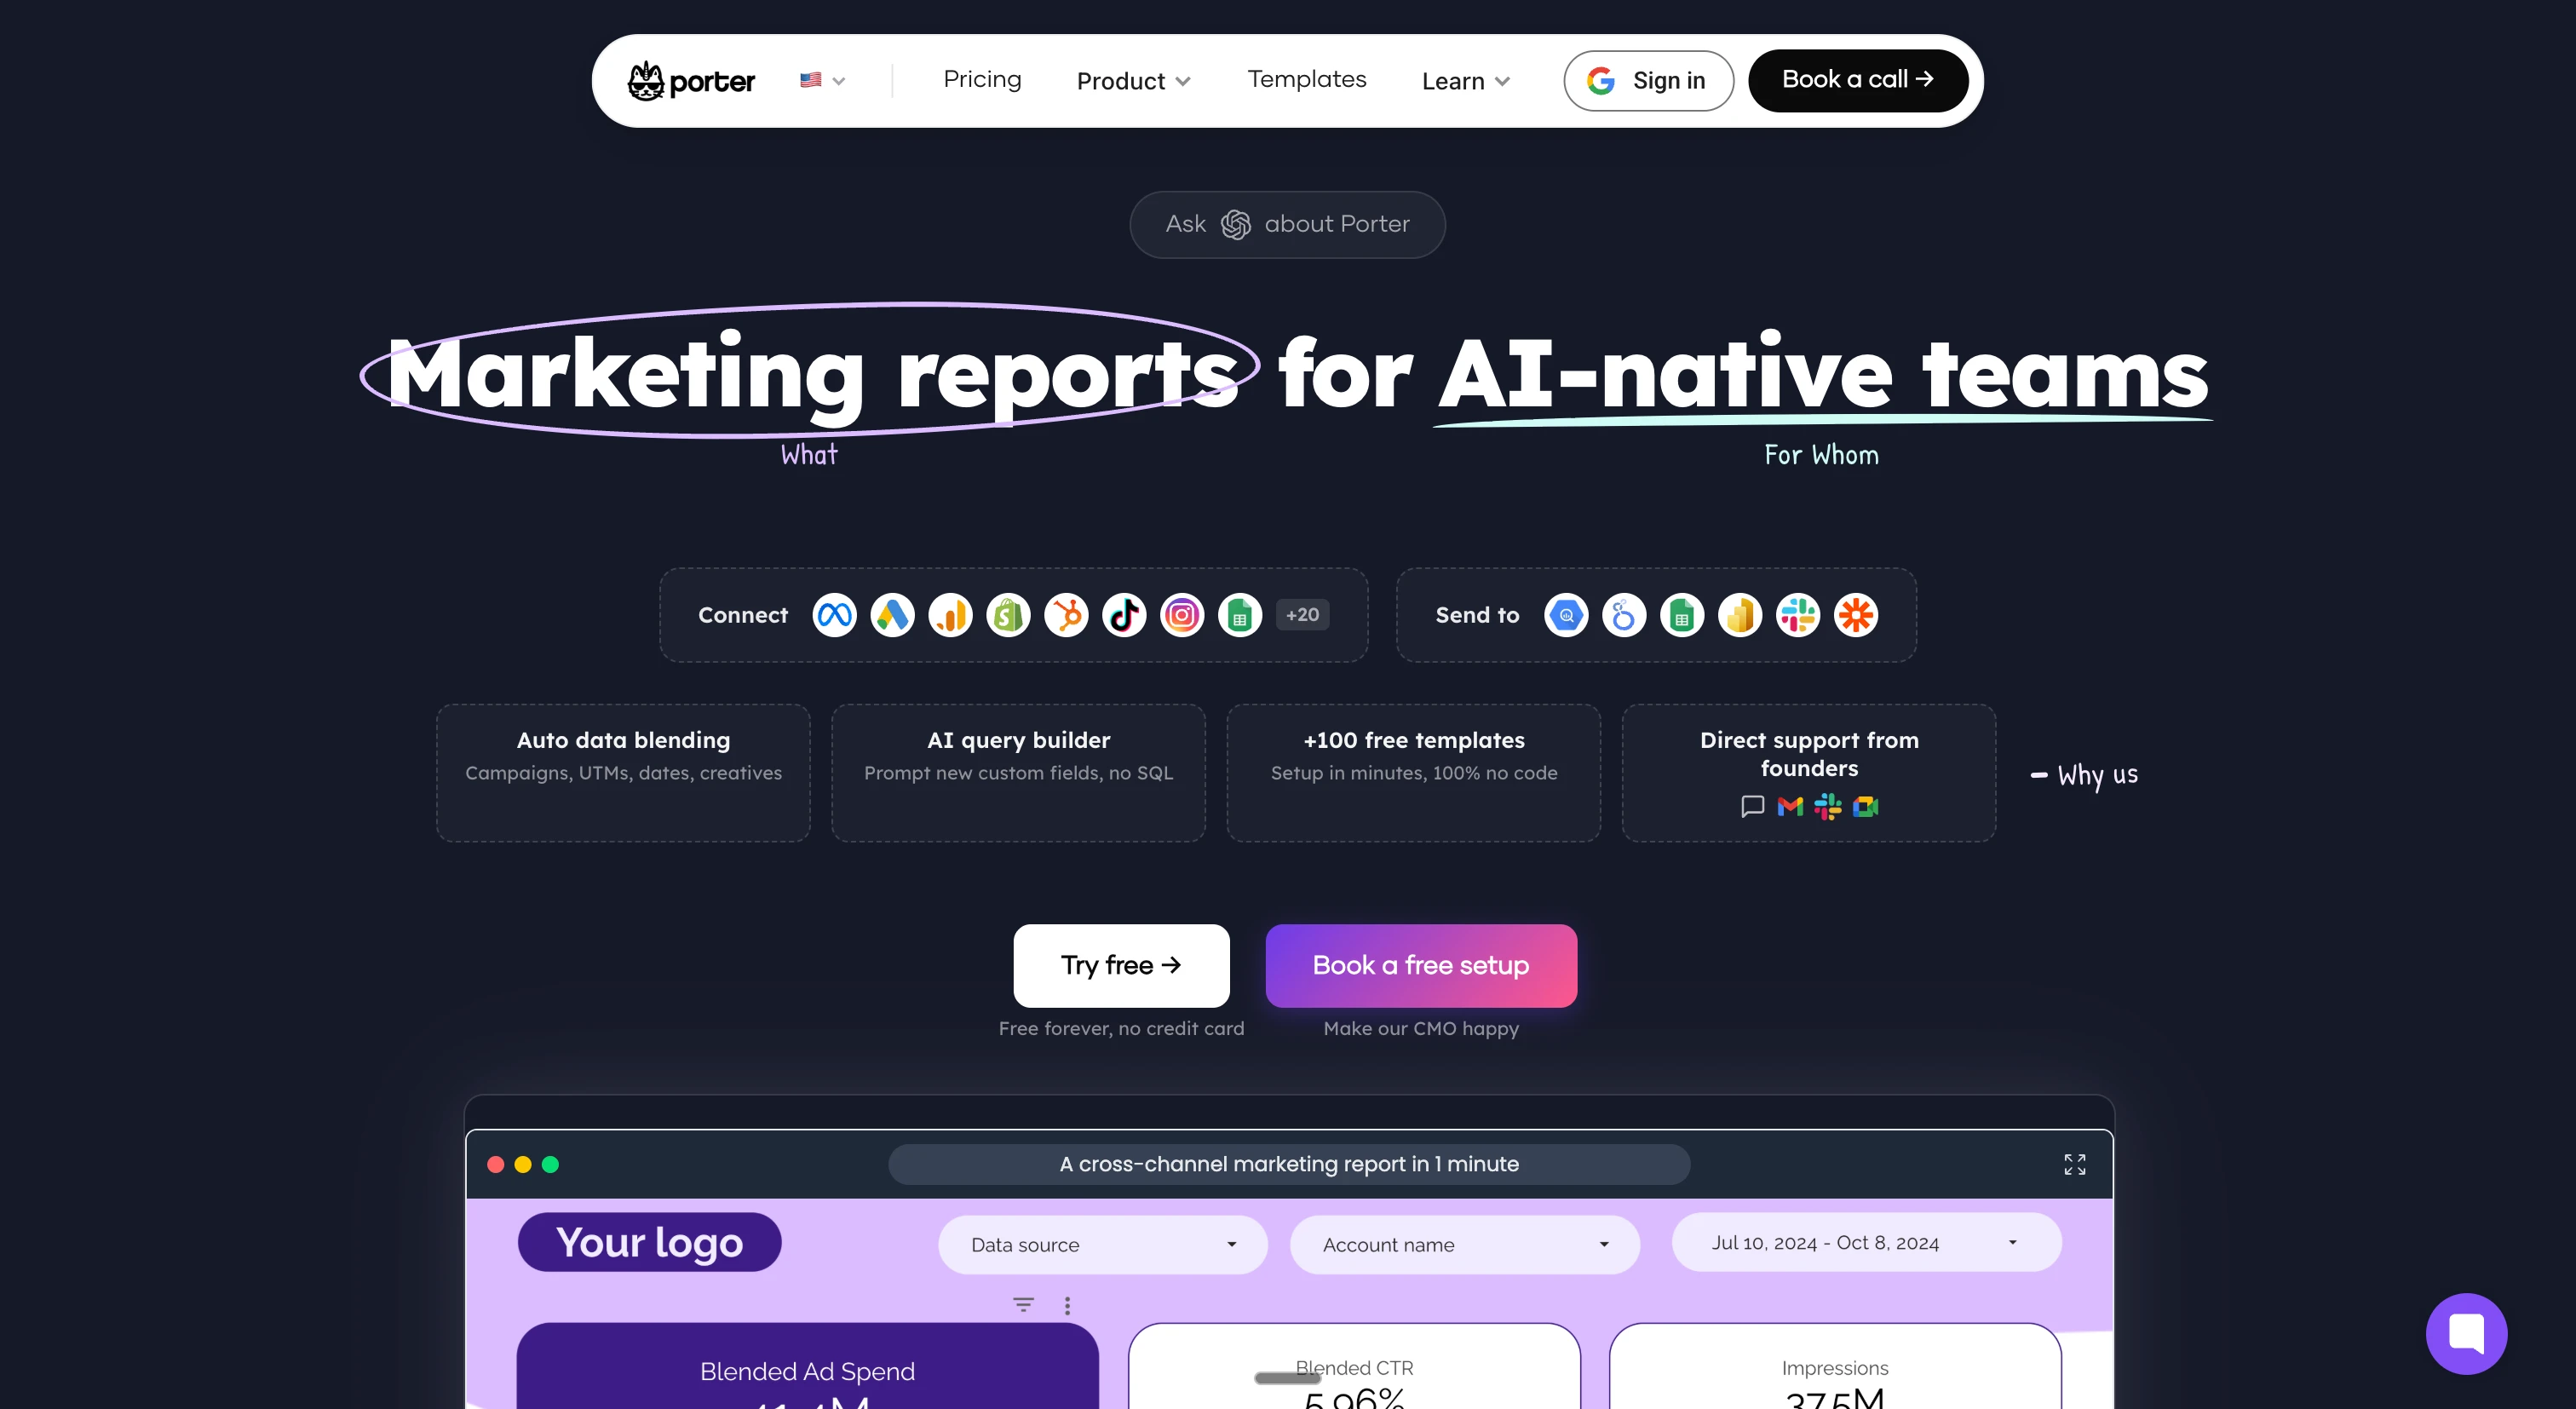Click the Zapier destination icon
Screen dimensions: 2576x1409
[1856, 615]
